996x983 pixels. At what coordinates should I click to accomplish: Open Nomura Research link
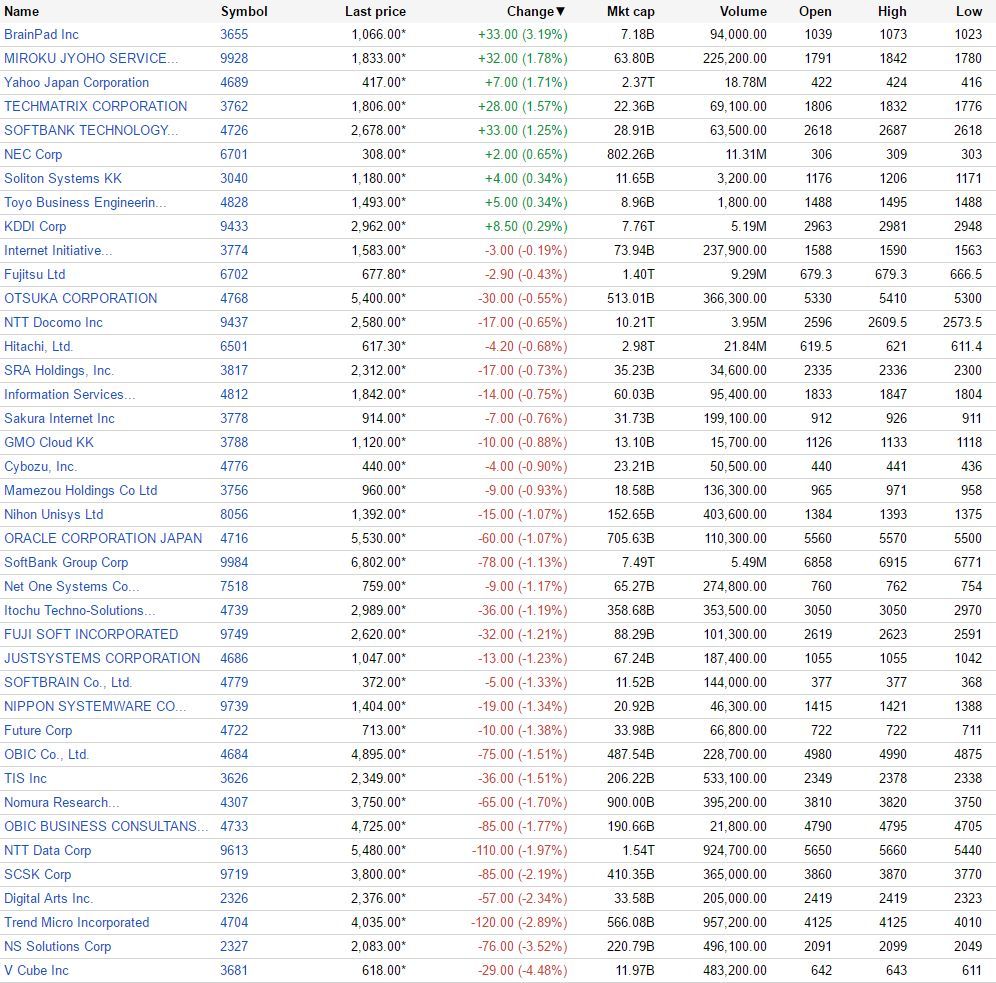tap(62, 803)
